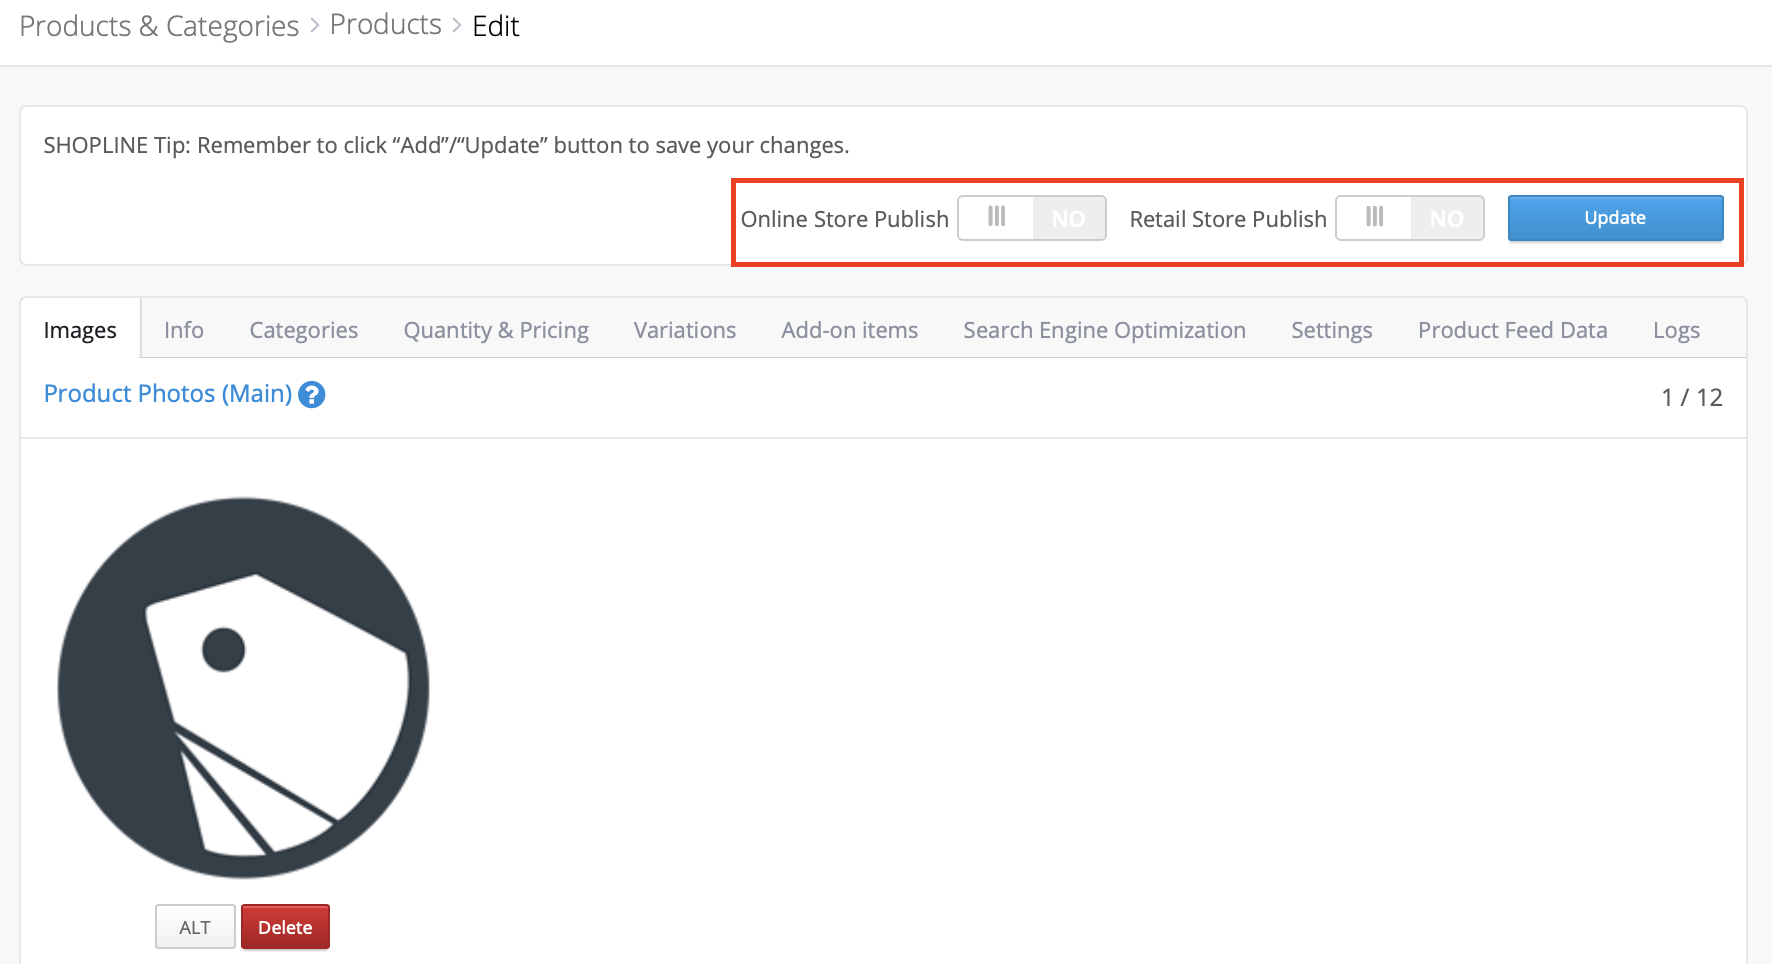
Task: Open the Categories tab
Action: point(304,330)
